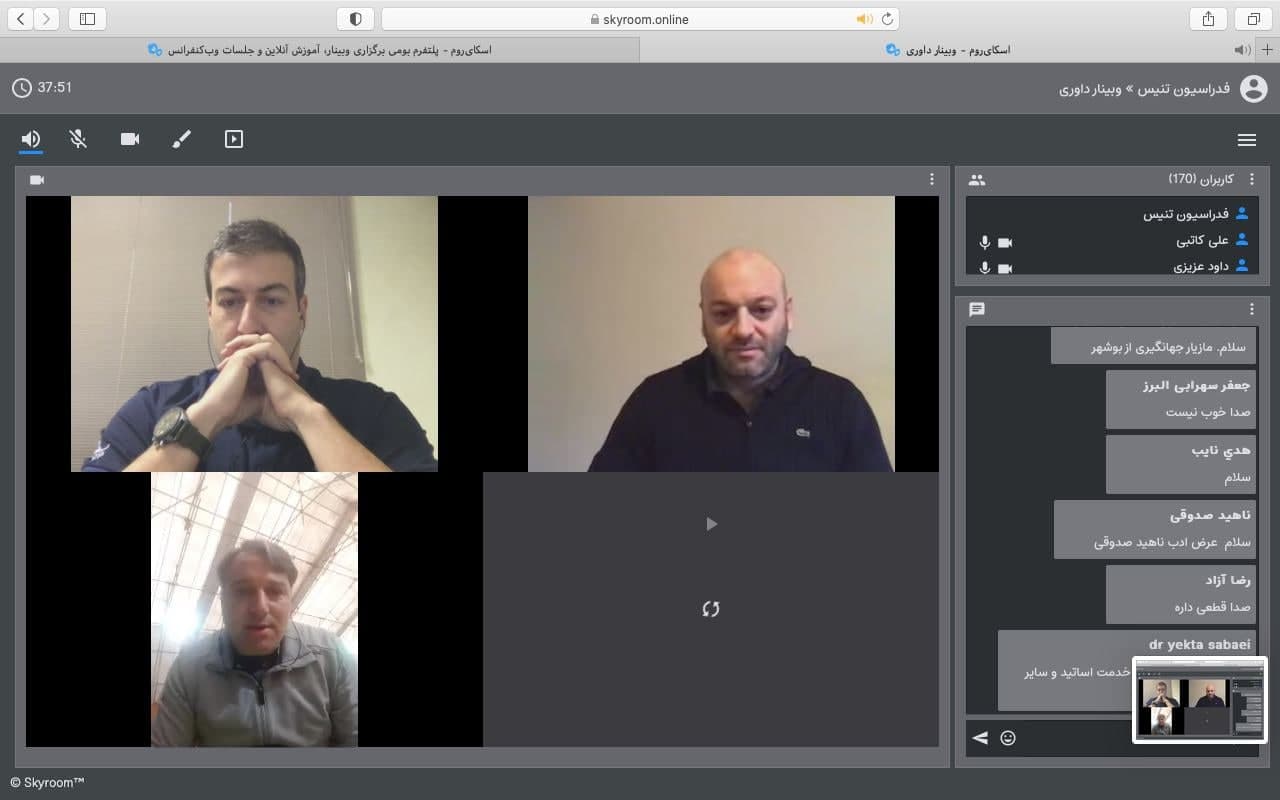Viewport: 1280px width, 800px height.
Task: Click the users count heading کاربران (170)
Action: point(1201,179)
